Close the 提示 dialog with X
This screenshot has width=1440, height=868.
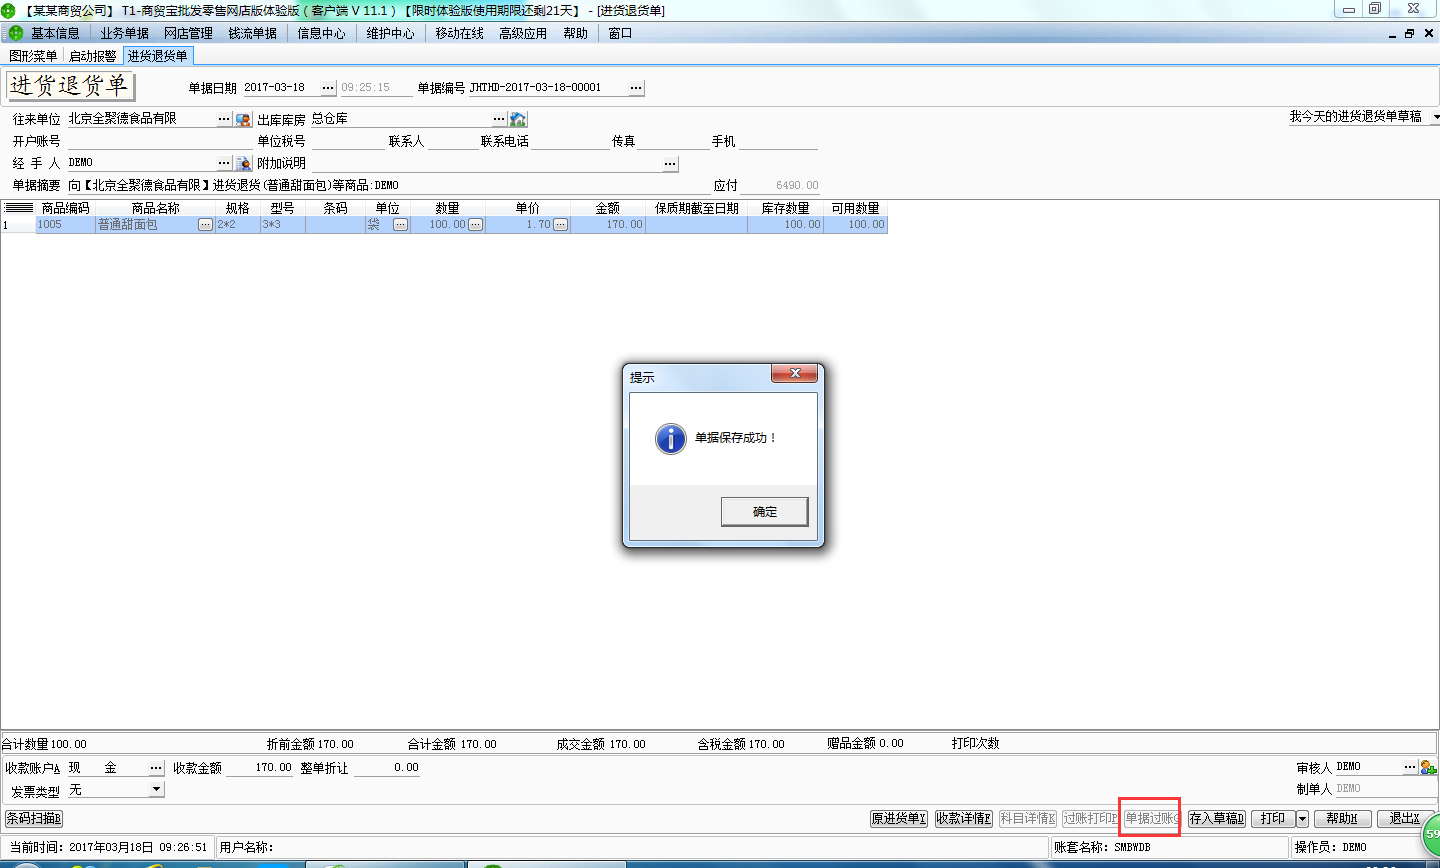click(x=795, y=373)
